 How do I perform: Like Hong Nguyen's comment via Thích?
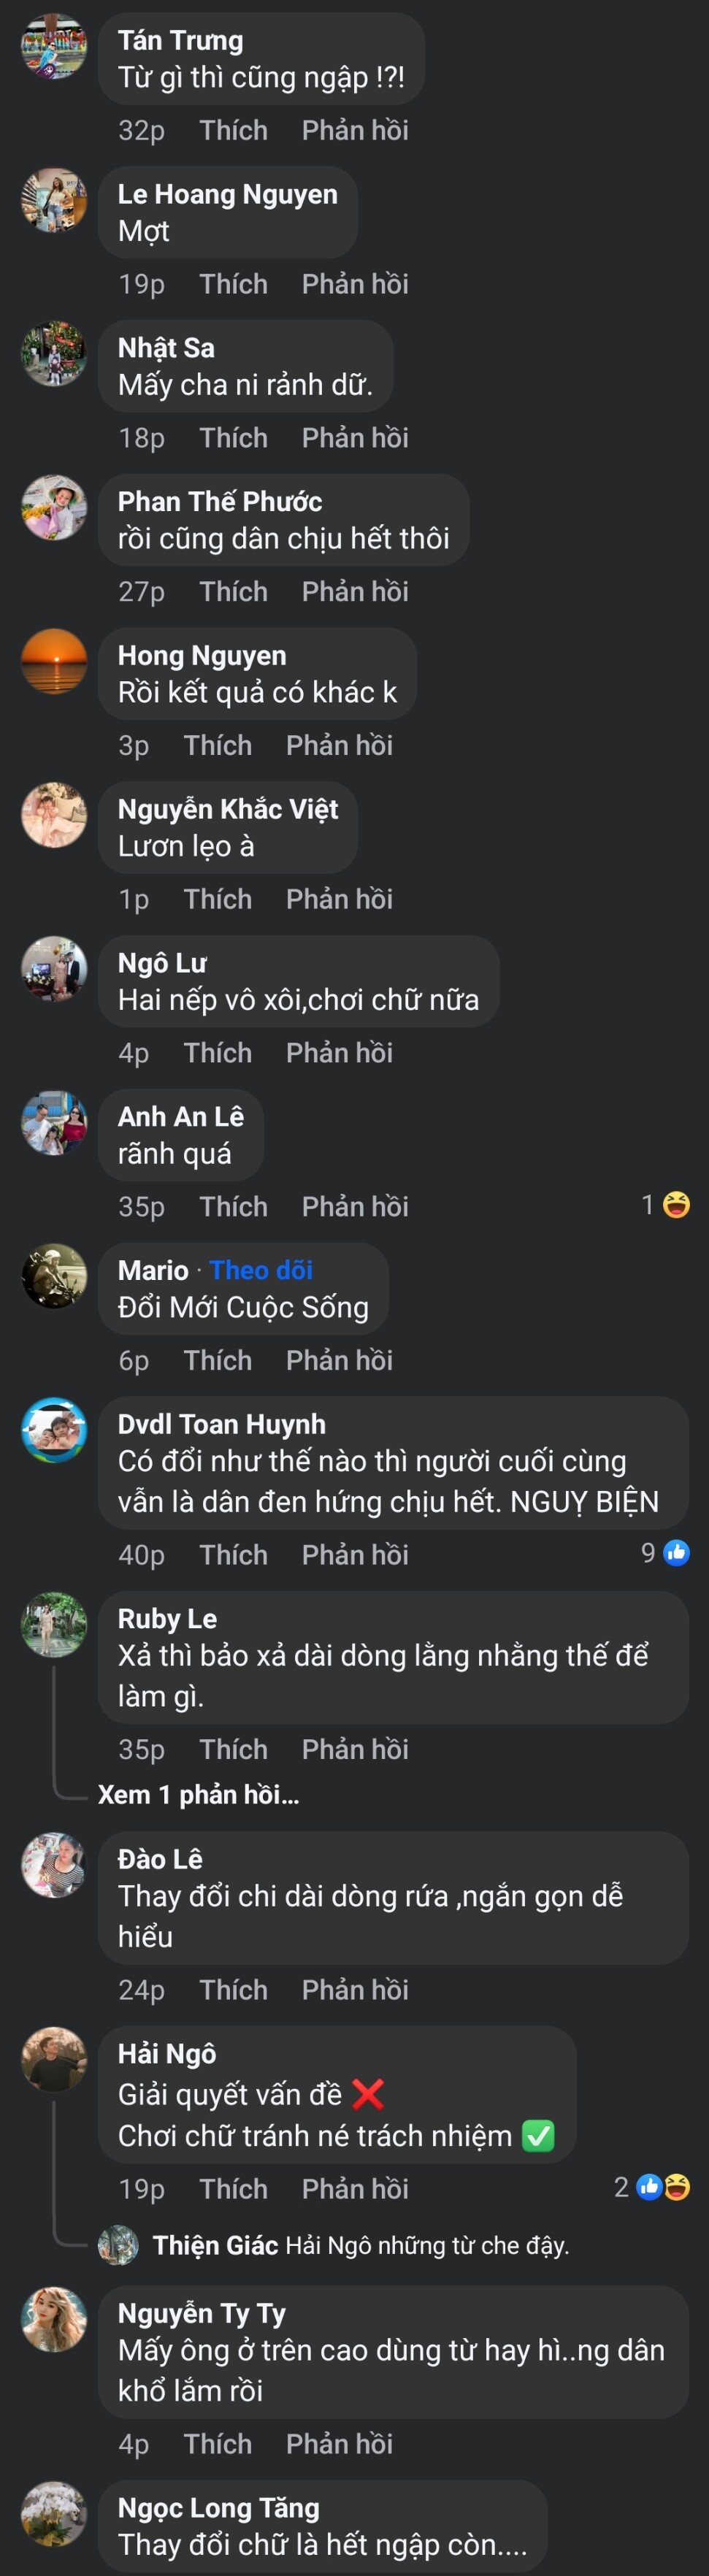coord(218,745)
